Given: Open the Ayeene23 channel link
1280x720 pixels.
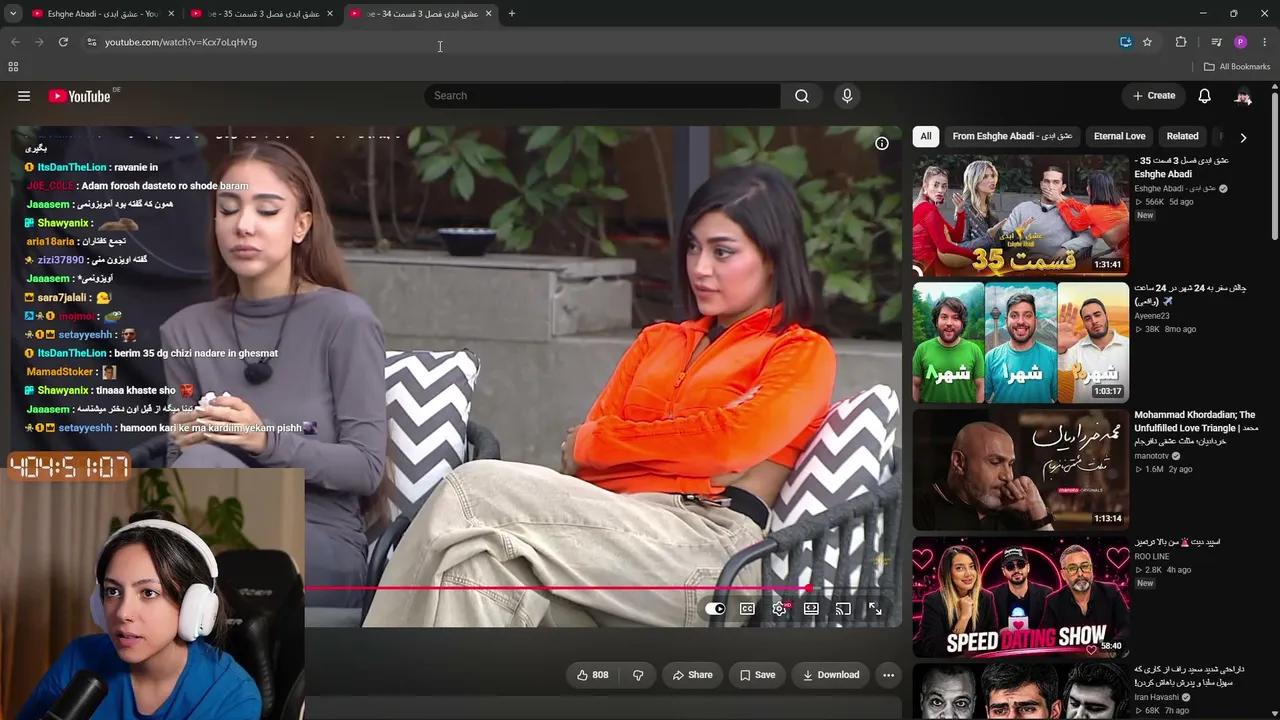Looking at the screenshot, I should (x=1151, y=316).
